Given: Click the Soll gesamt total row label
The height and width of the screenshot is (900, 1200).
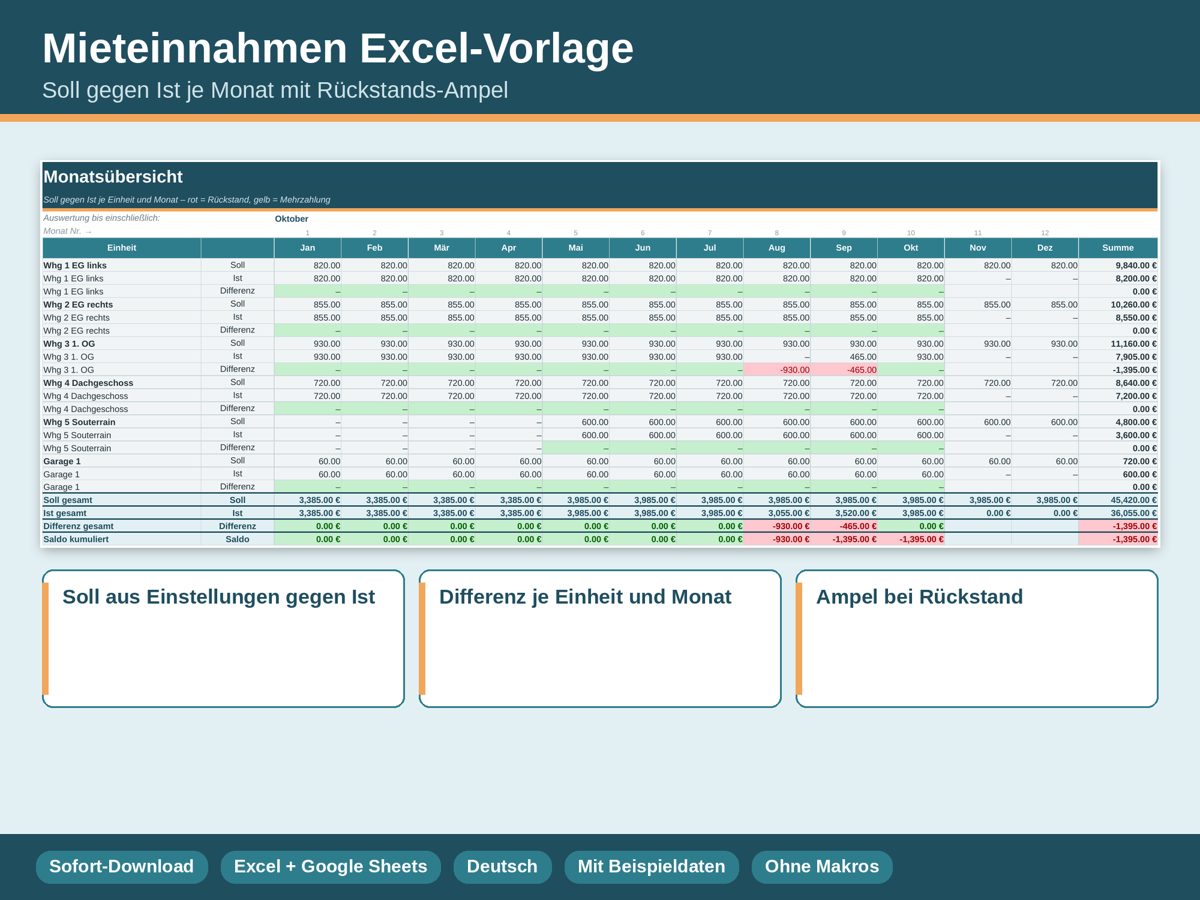Looking at the screenshot, I should pyautogui.click(x=70, y=500).
